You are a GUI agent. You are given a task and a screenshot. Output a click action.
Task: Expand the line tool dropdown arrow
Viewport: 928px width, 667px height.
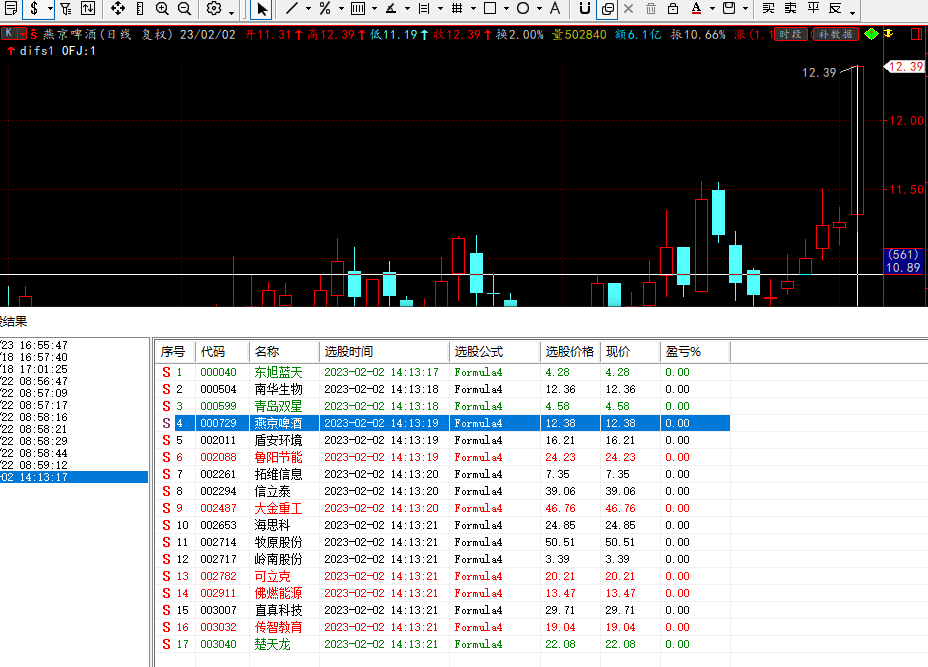(x=308, y=9)
